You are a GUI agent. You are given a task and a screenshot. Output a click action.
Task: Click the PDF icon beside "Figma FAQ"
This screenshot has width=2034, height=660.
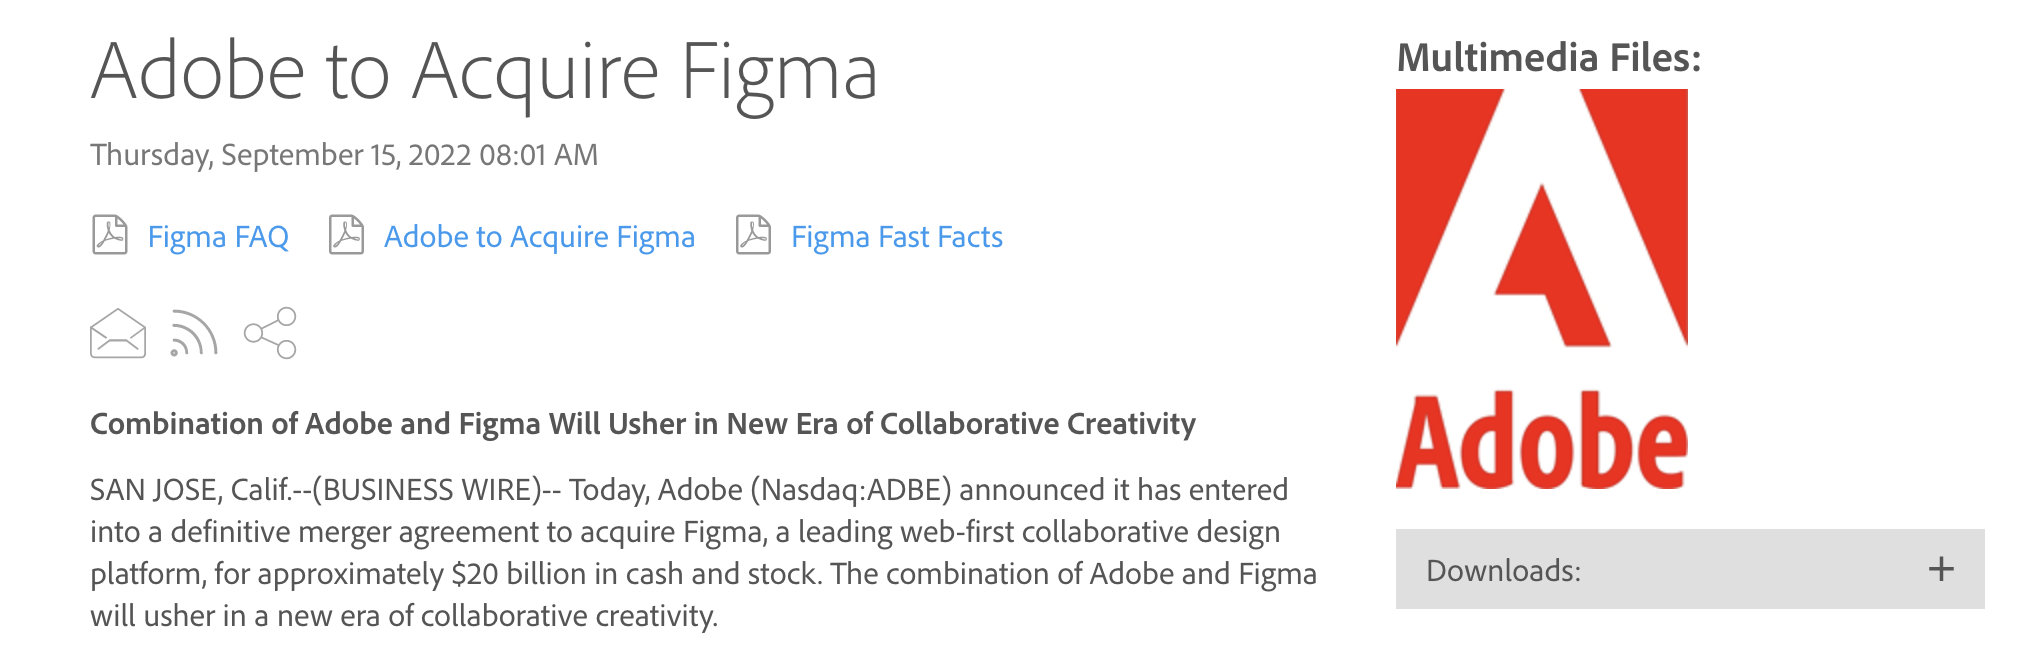tap(112, 236)
